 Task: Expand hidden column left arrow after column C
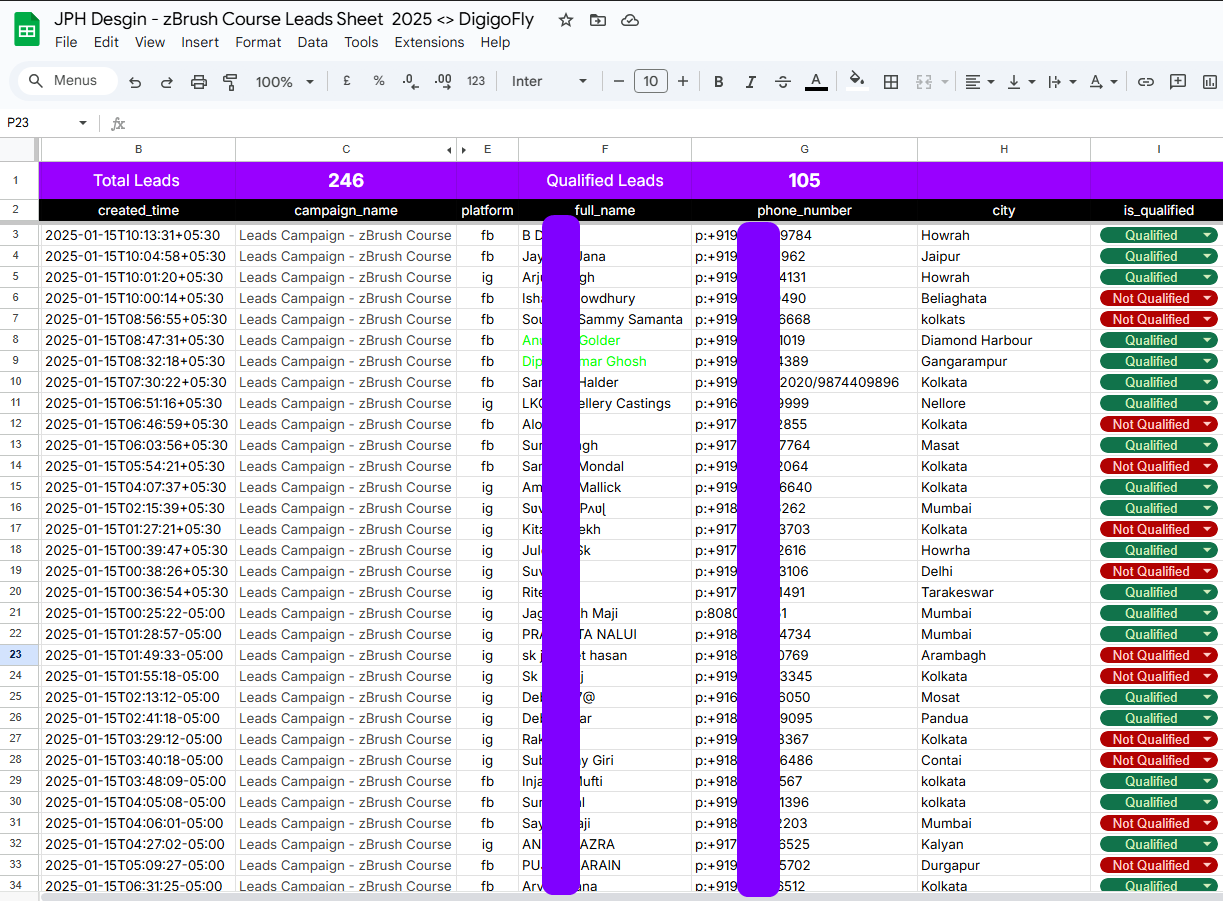(449, 150)
